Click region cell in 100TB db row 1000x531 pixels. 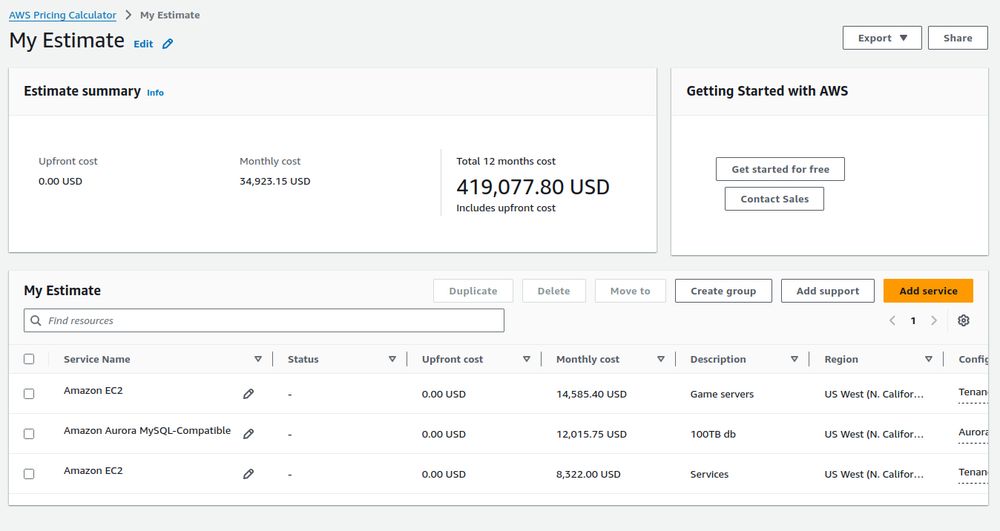click(874, 434)
